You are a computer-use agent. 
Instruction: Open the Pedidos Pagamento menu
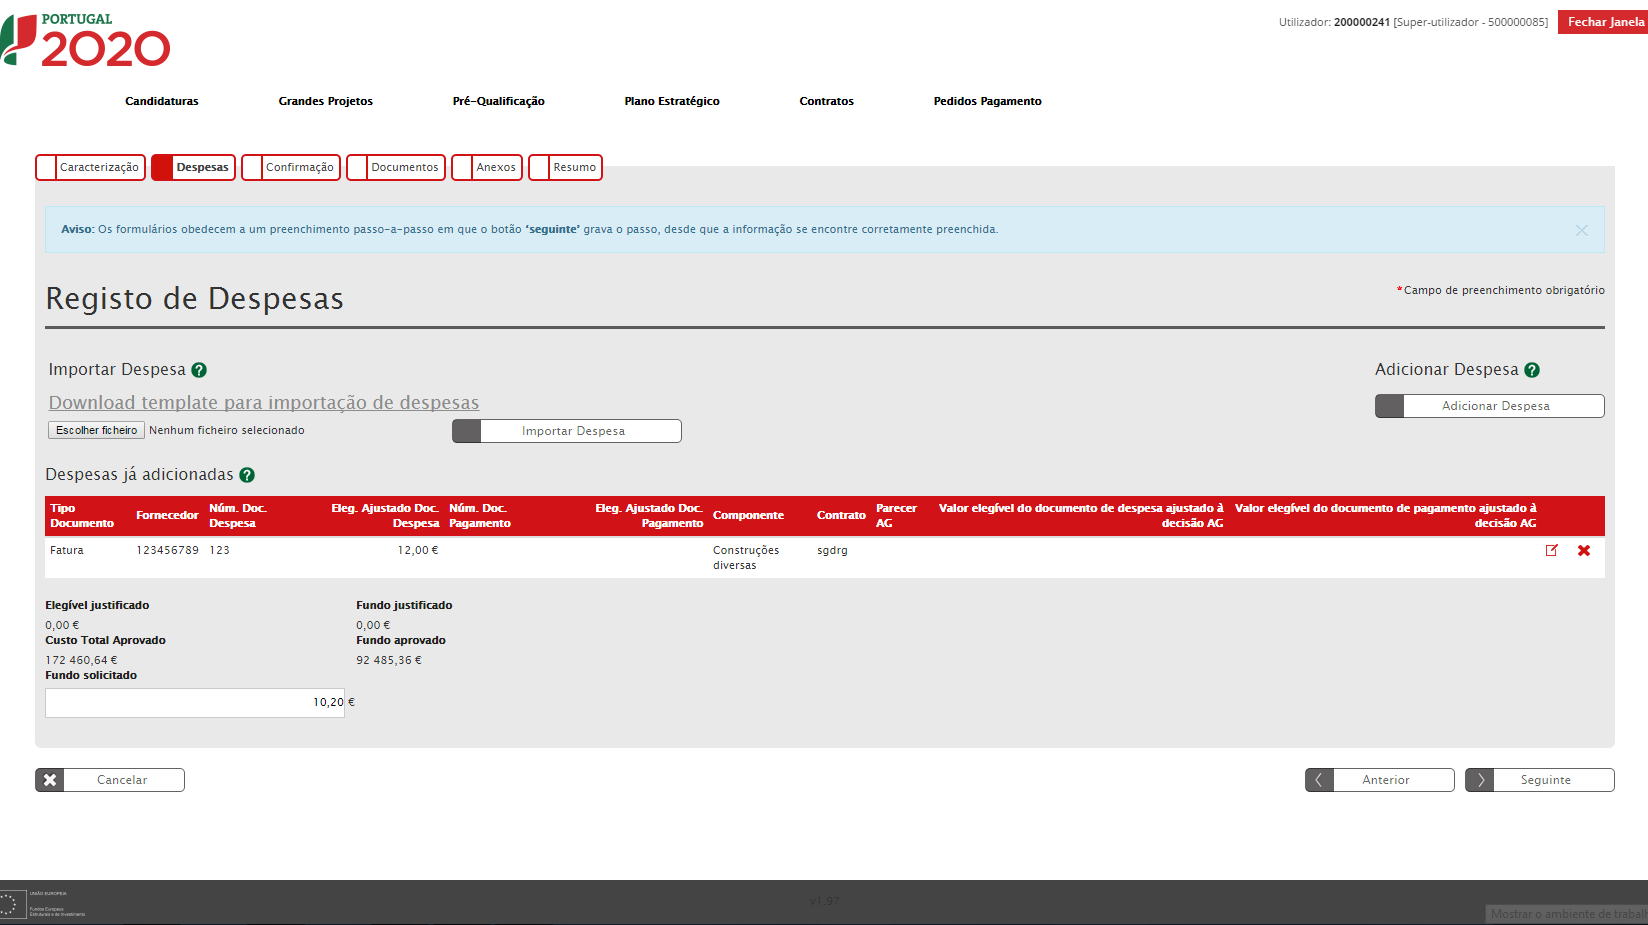click(988, 101)
